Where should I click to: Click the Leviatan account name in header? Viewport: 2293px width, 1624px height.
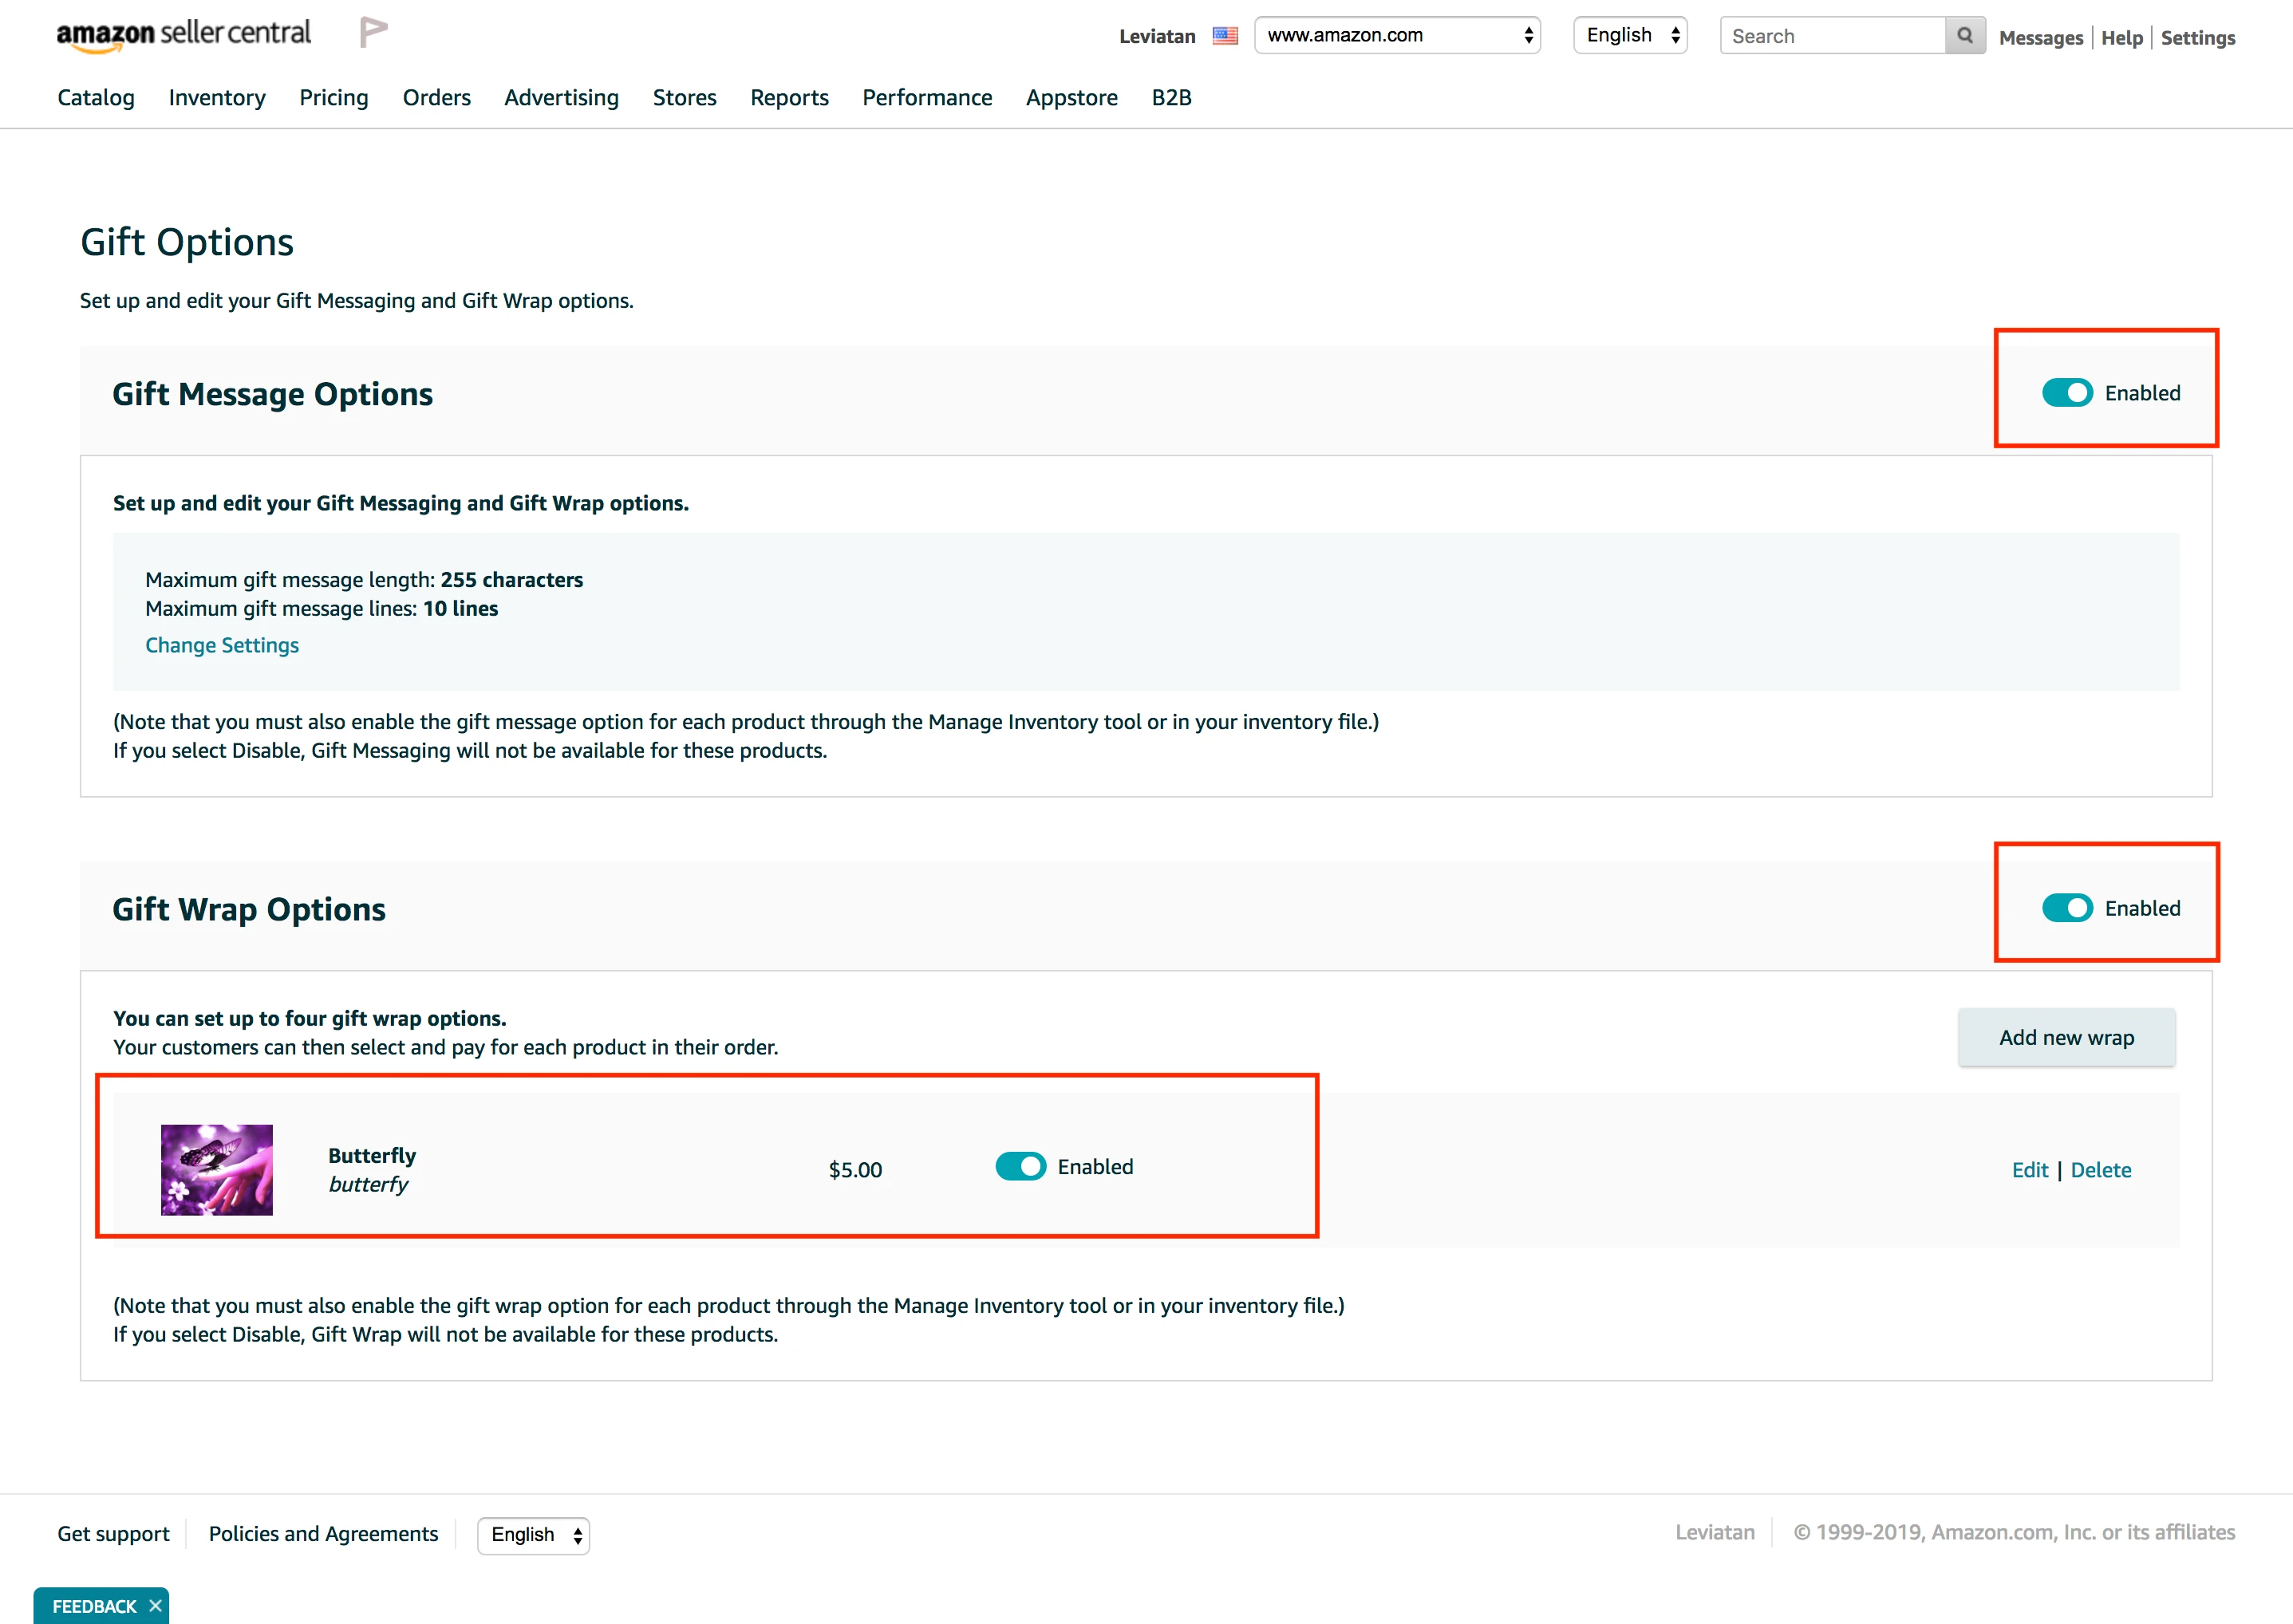(1157, 36)
